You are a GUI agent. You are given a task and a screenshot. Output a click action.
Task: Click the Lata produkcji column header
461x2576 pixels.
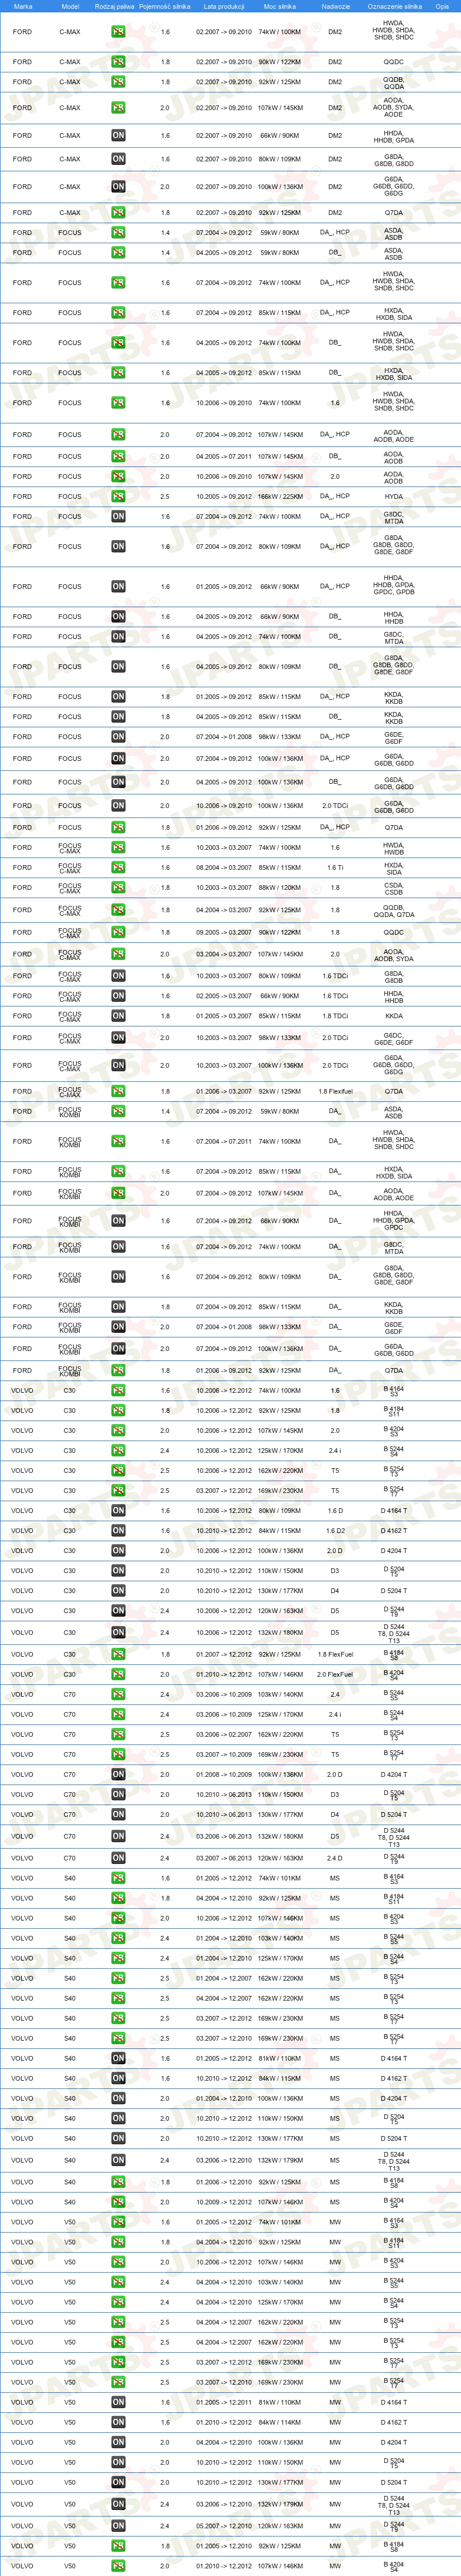click(224, 6)
